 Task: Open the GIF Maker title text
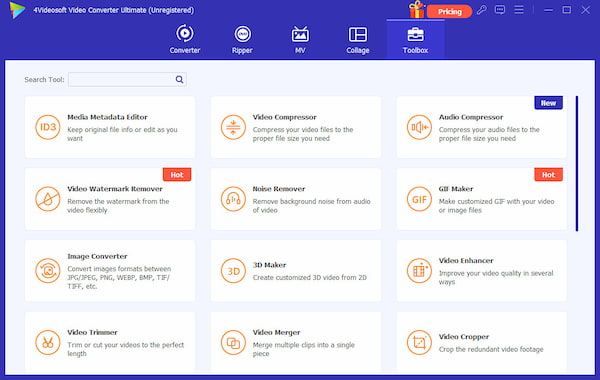(x=456, y=189)
